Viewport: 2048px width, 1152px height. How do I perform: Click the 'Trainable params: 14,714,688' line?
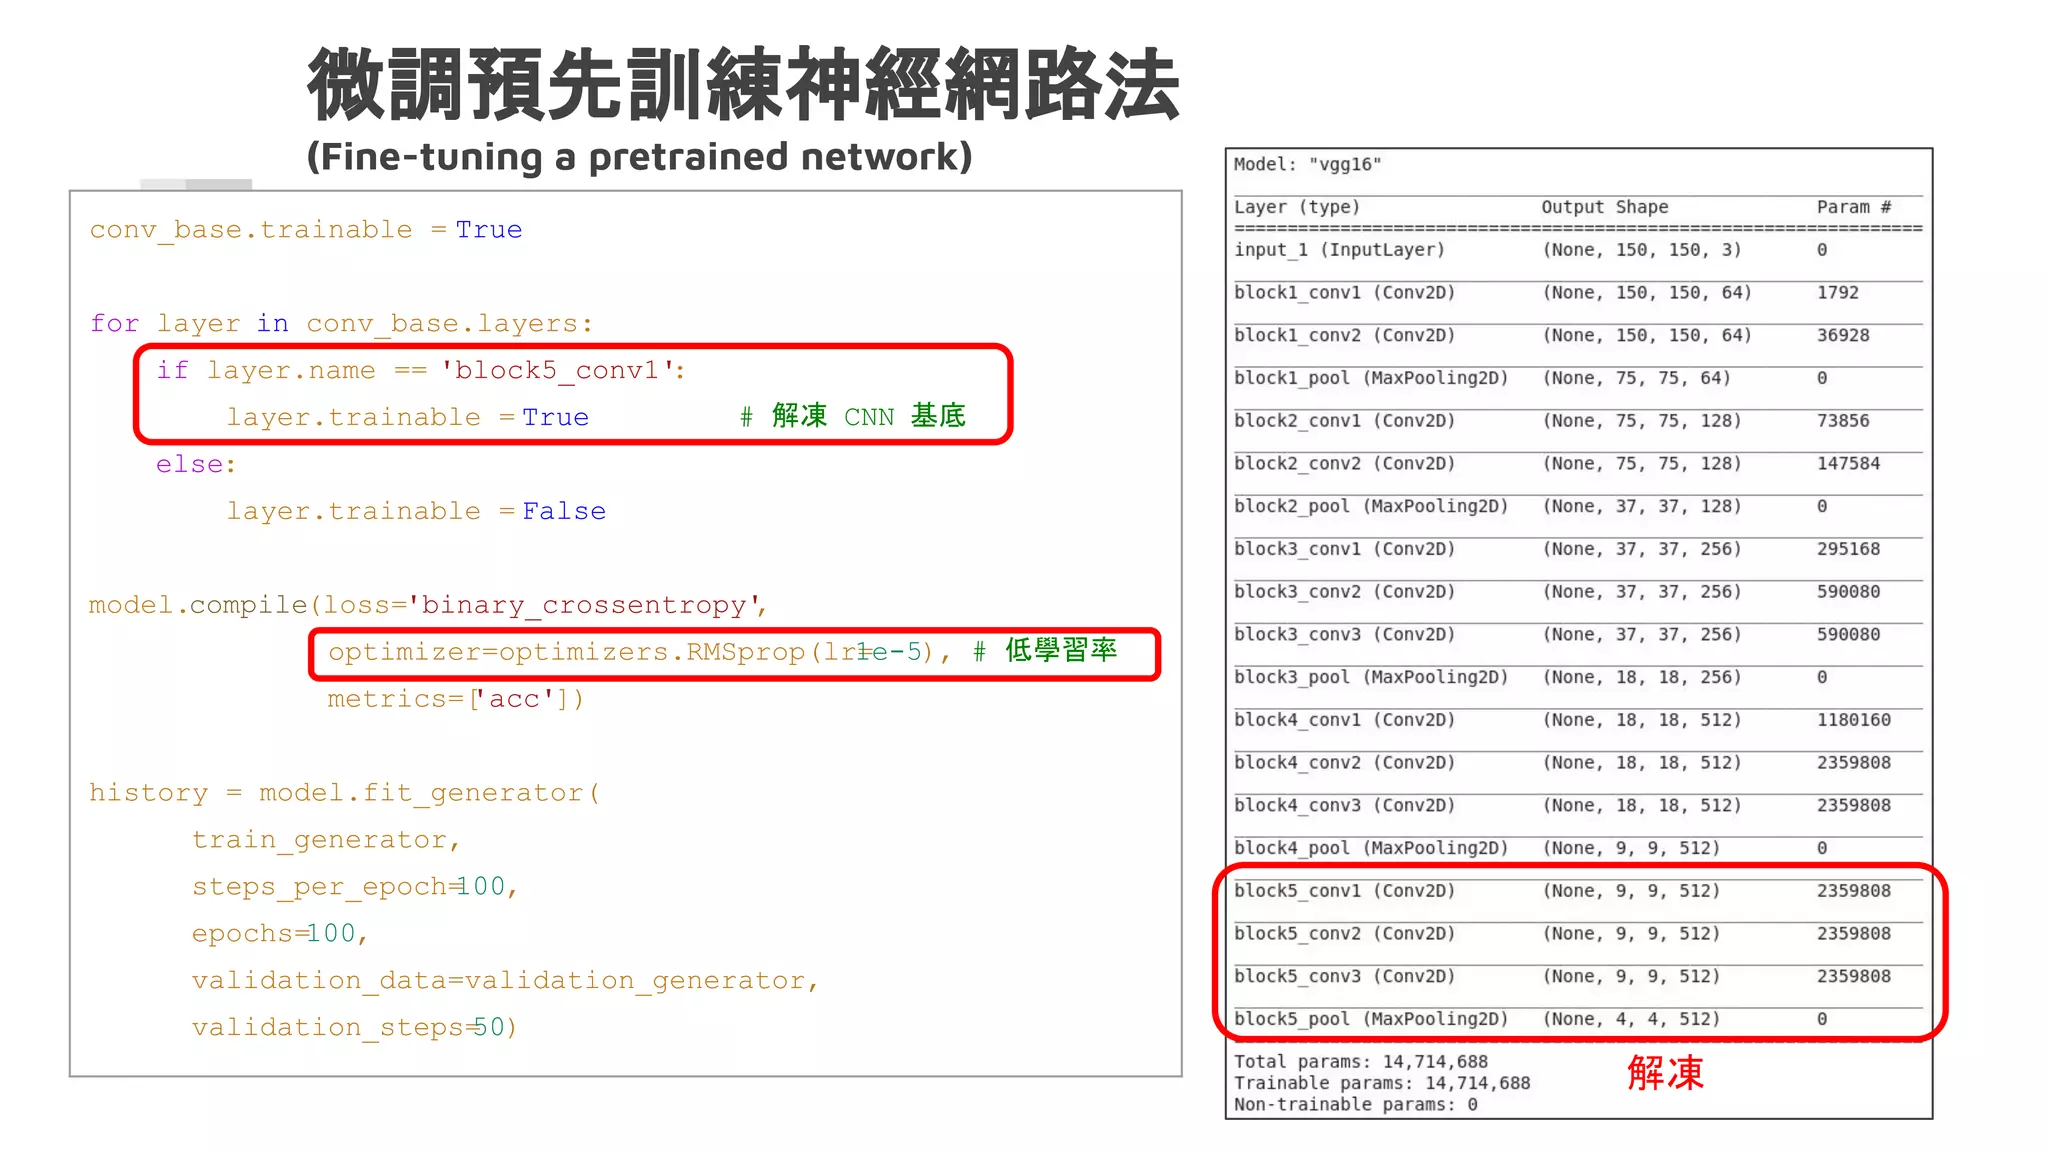click(x=1381, y=1083)
